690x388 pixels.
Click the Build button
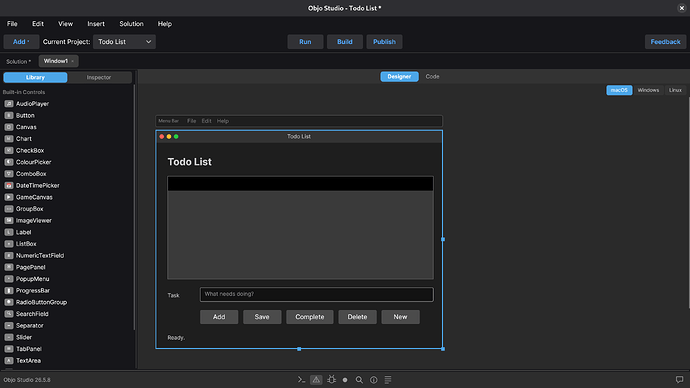click(x=345, y=42)
